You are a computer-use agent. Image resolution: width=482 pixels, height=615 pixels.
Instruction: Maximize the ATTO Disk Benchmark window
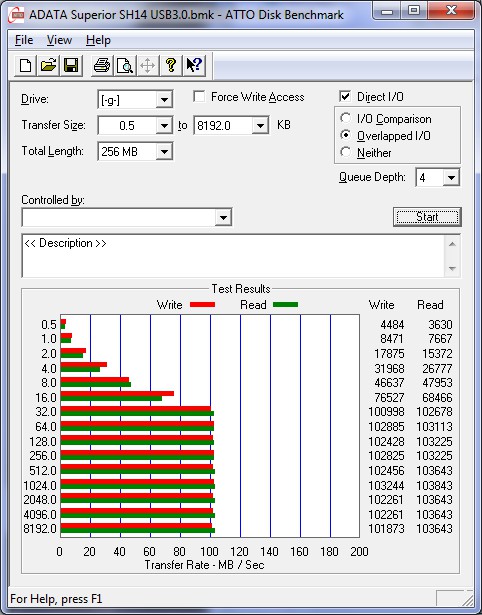(x=414, y=11)
